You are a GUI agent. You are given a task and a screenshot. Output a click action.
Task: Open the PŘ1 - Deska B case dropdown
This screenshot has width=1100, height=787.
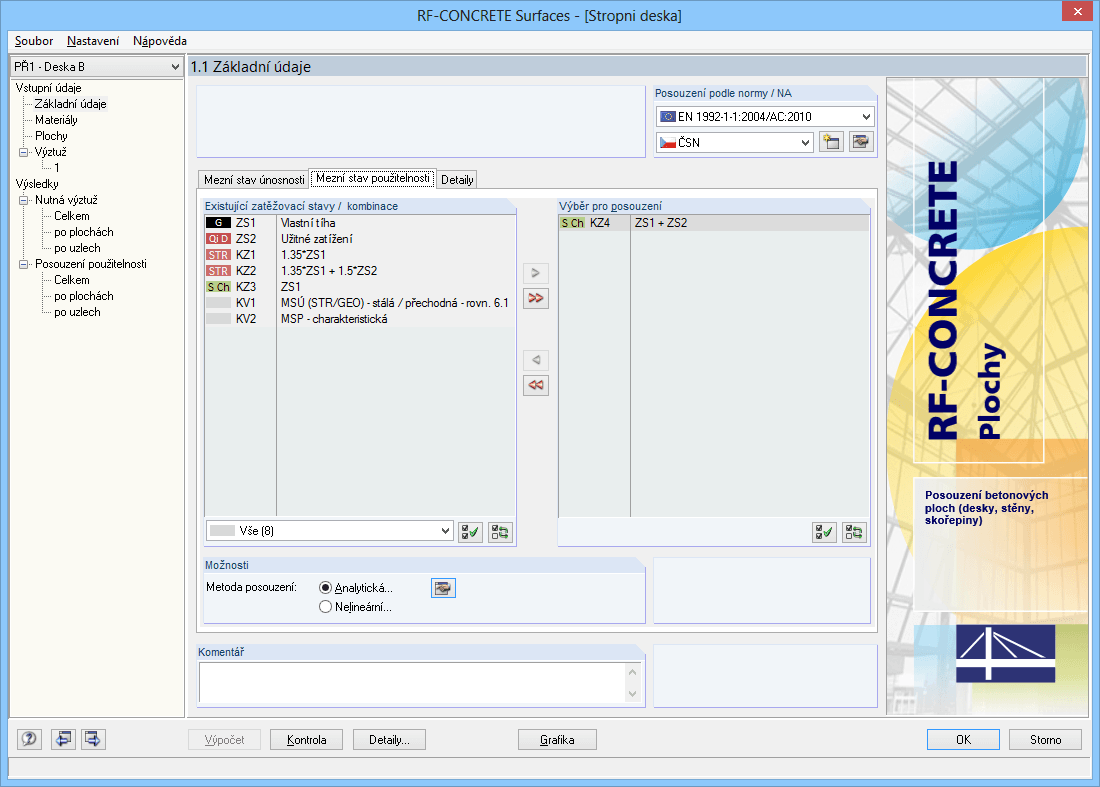97,67
